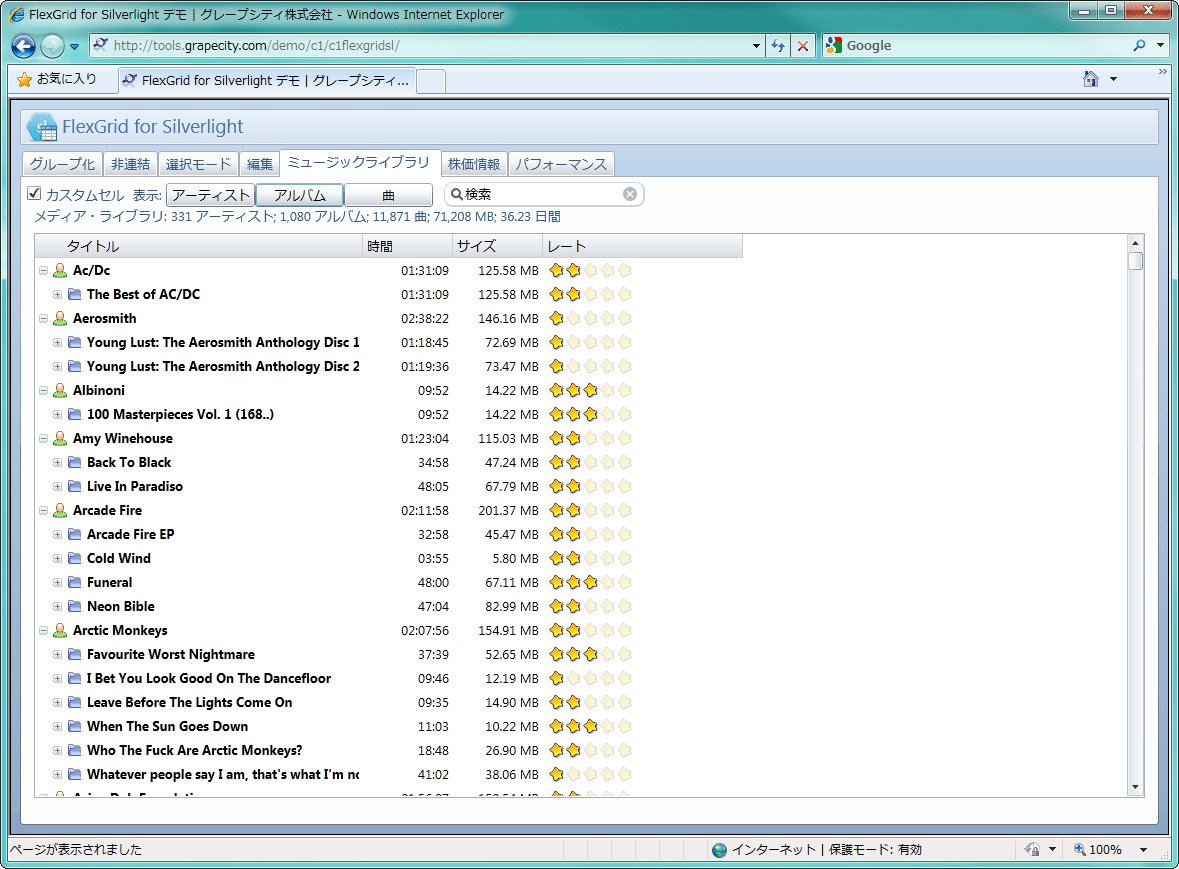The image size is (1179, 869).
Task: Click the artist icon next to Arctic Monkeys
Action: (59, 630)
